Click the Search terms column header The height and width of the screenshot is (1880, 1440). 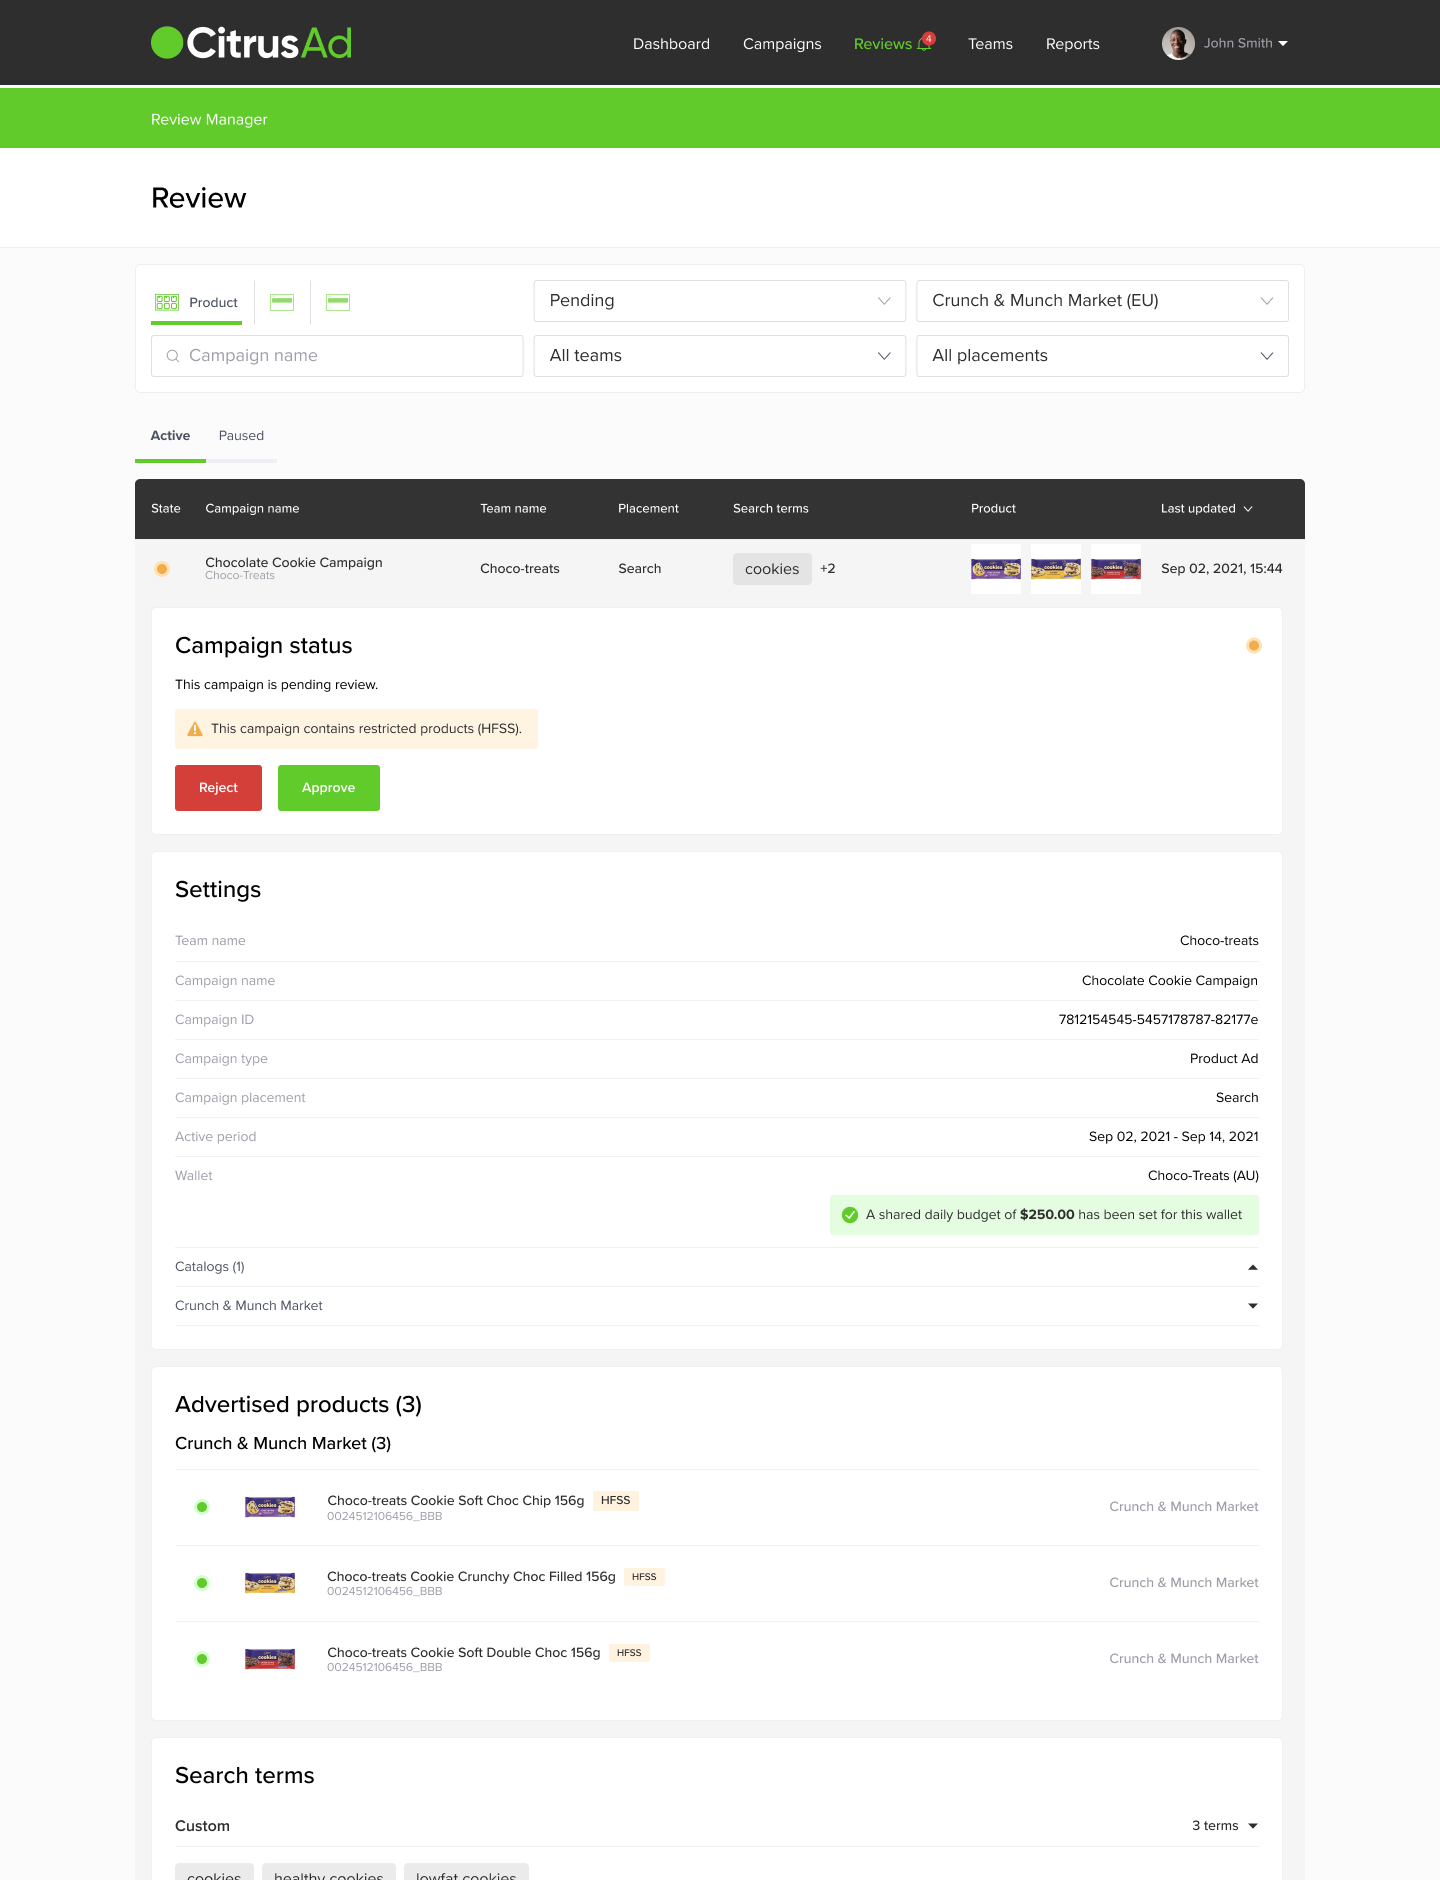coord(771,509)
